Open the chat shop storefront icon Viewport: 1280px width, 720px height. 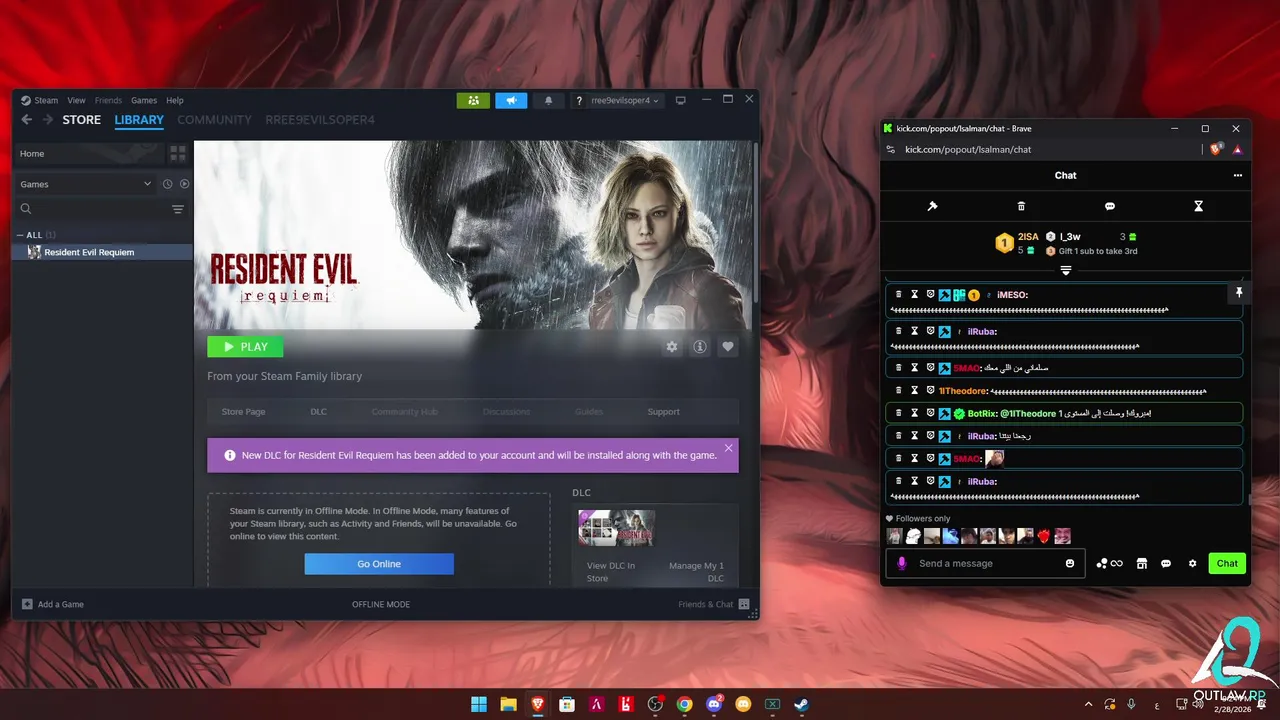pyautogui.click(x=1141, y=563)
